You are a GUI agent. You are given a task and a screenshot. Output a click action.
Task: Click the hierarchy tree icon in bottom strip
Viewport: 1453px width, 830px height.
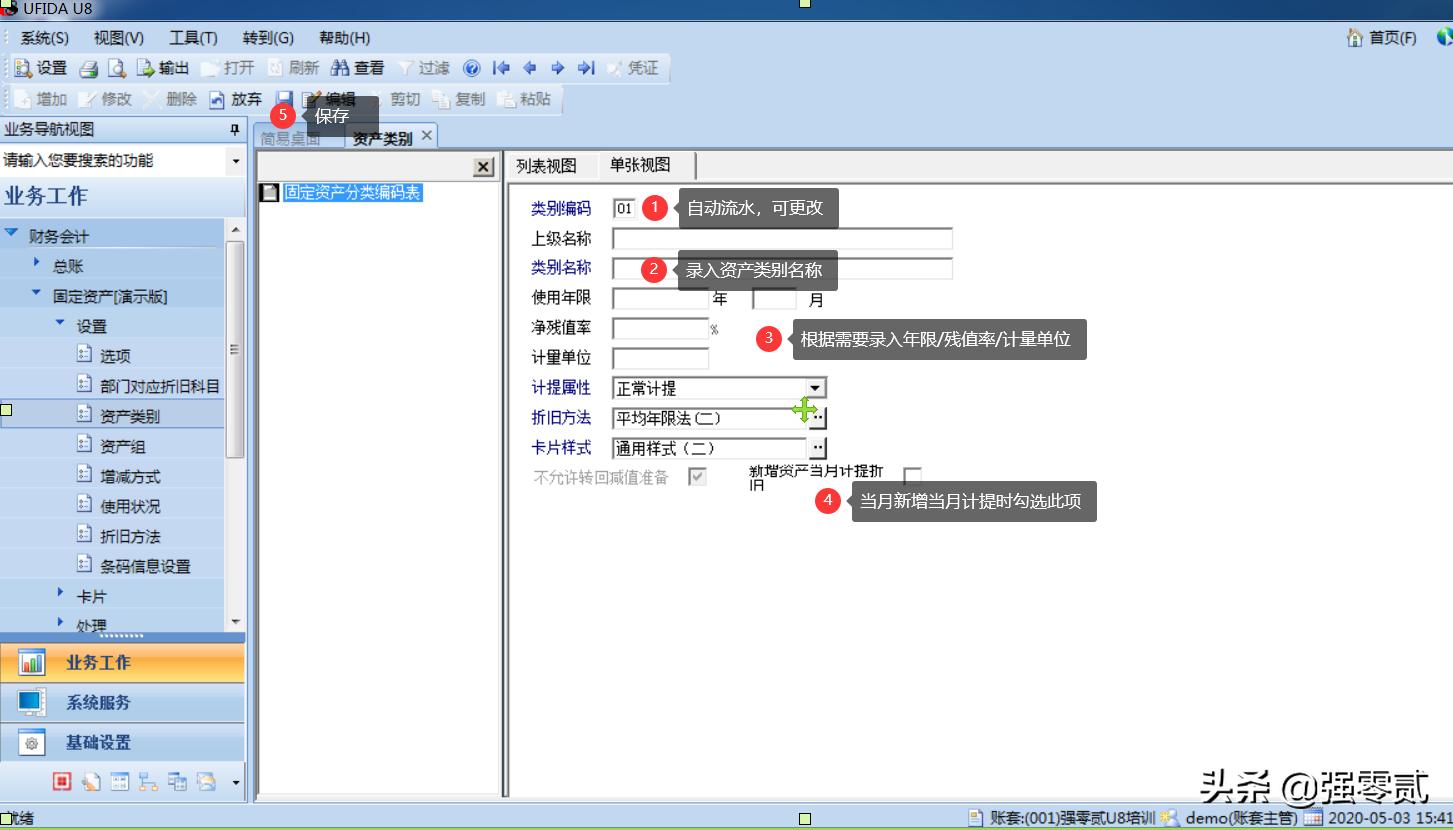click(x=148, y=782)
